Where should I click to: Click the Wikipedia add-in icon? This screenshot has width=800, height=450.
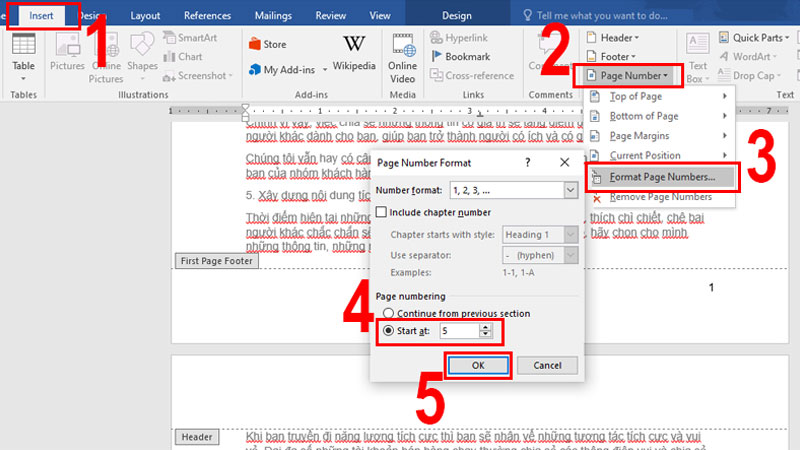tap(354, 52)
